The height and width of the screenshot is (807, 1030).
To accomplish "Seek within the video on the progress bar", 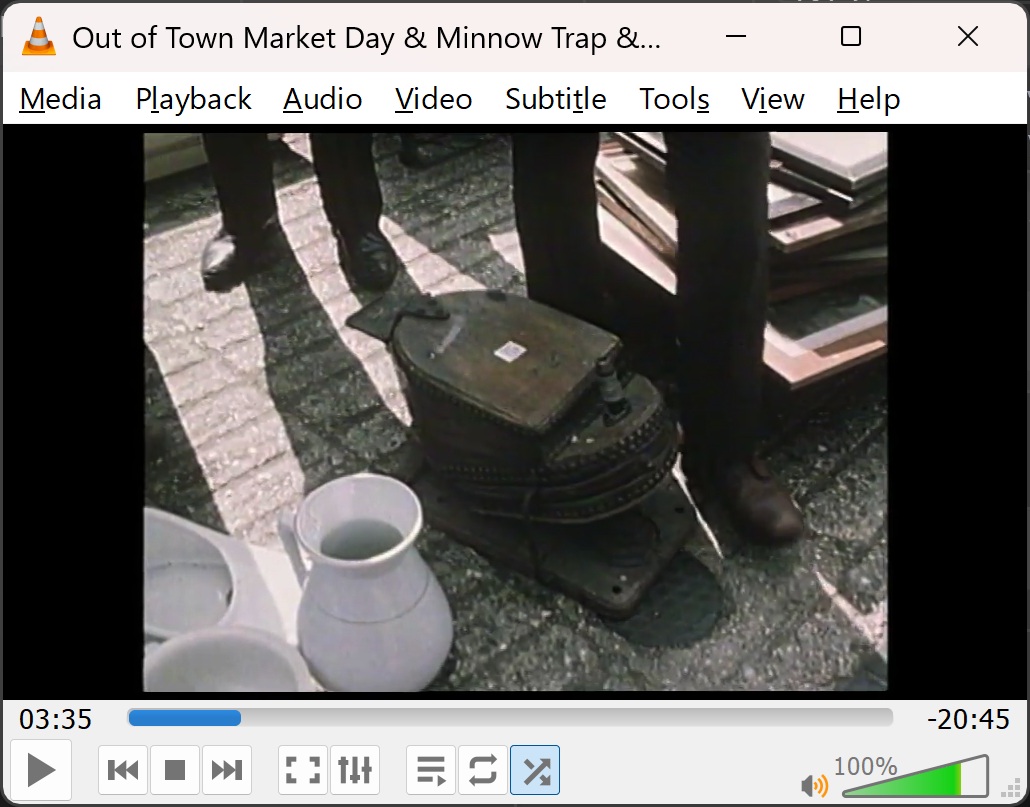I will (x=510, y=718).
